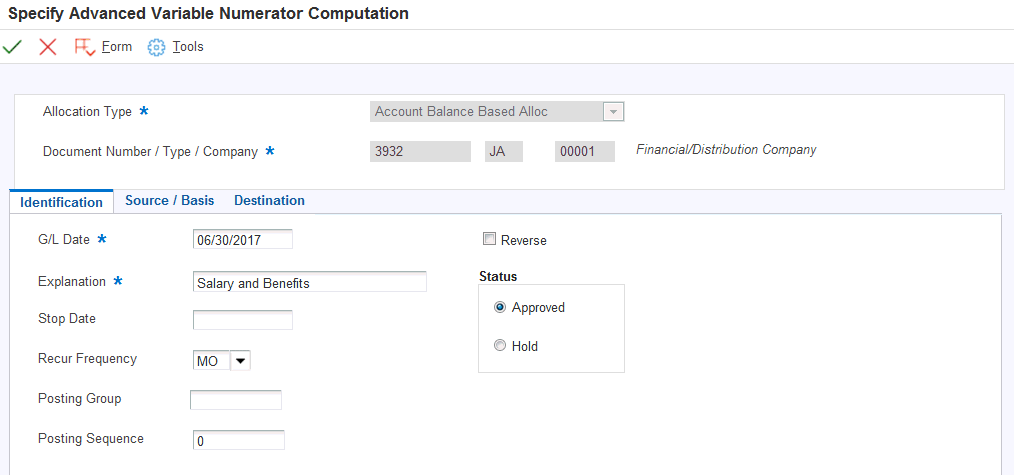The image size is (1014, 475).
Task: Enable the Reverse checkbox
Action: point(489,240)
